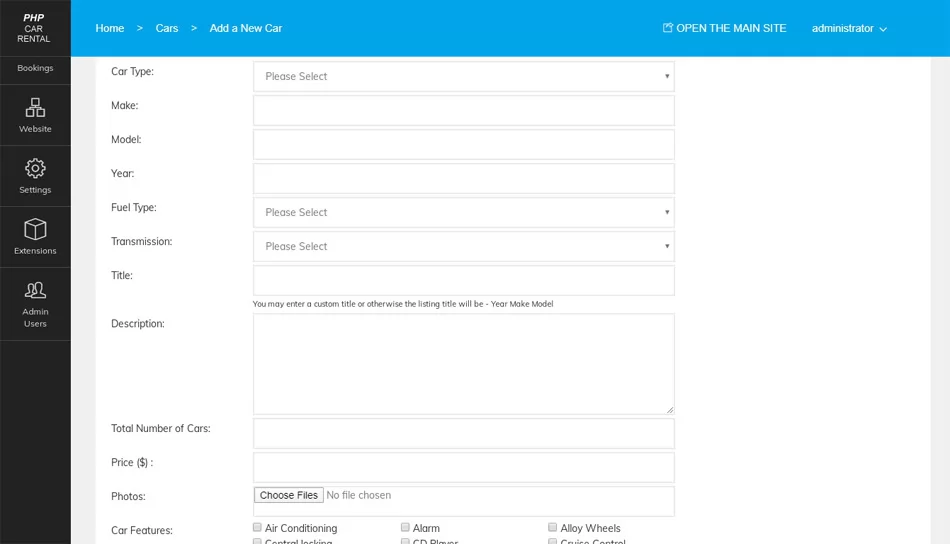Open the Transmission dropdown
This screenshot has height=544, width=950.
click(463, 246)
